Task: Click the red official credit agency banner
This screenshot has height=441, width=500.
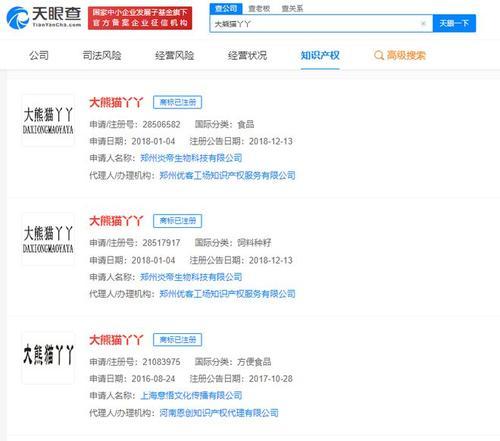Action: click(140, 18)
